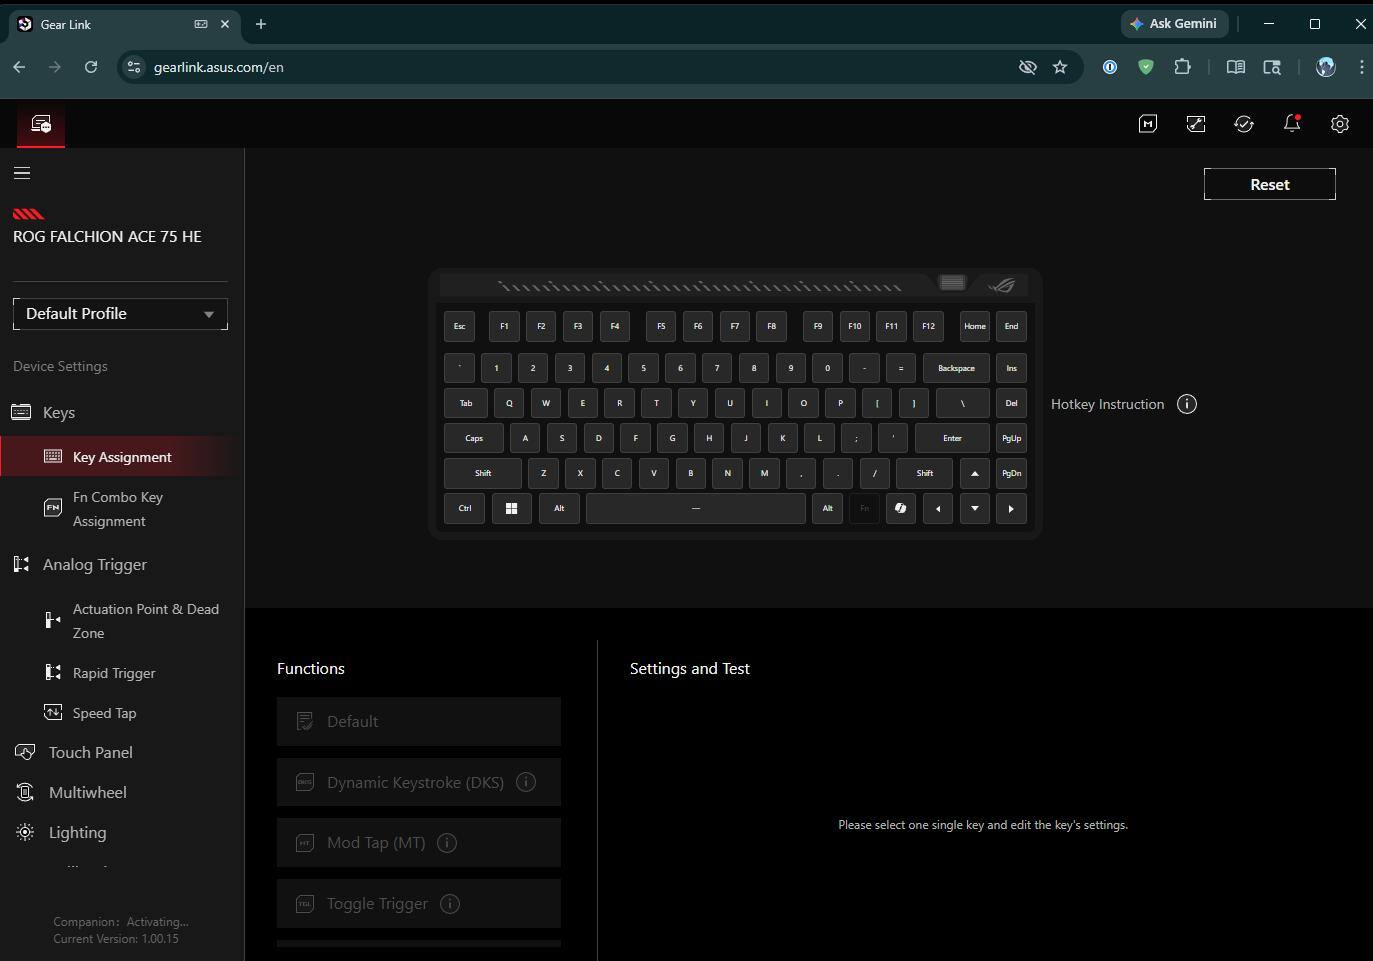
Task: Open the Chrome profile avatar
Action: pyautogui.click(x=1326, y=67)
